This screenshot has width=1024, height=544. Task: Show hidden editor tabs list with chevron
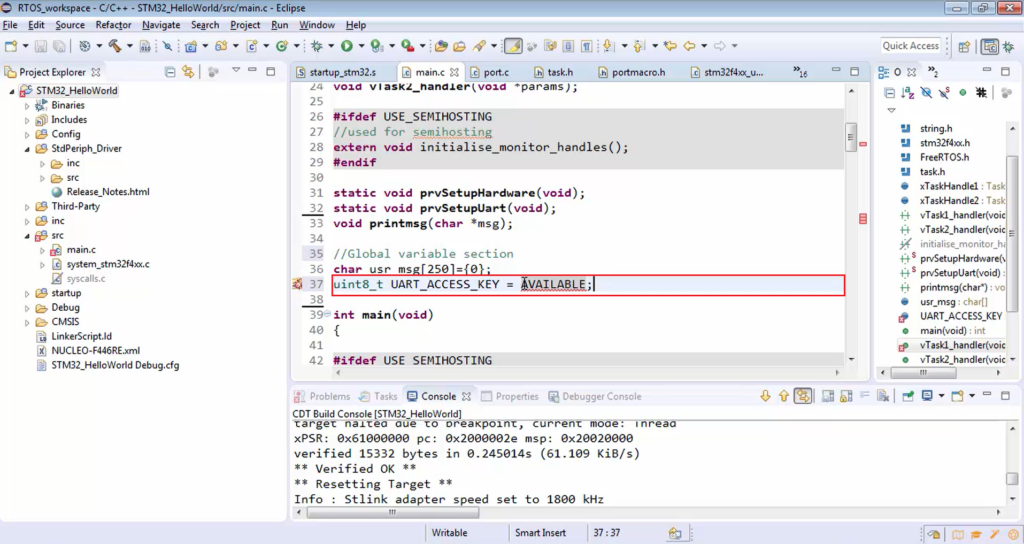799,72
